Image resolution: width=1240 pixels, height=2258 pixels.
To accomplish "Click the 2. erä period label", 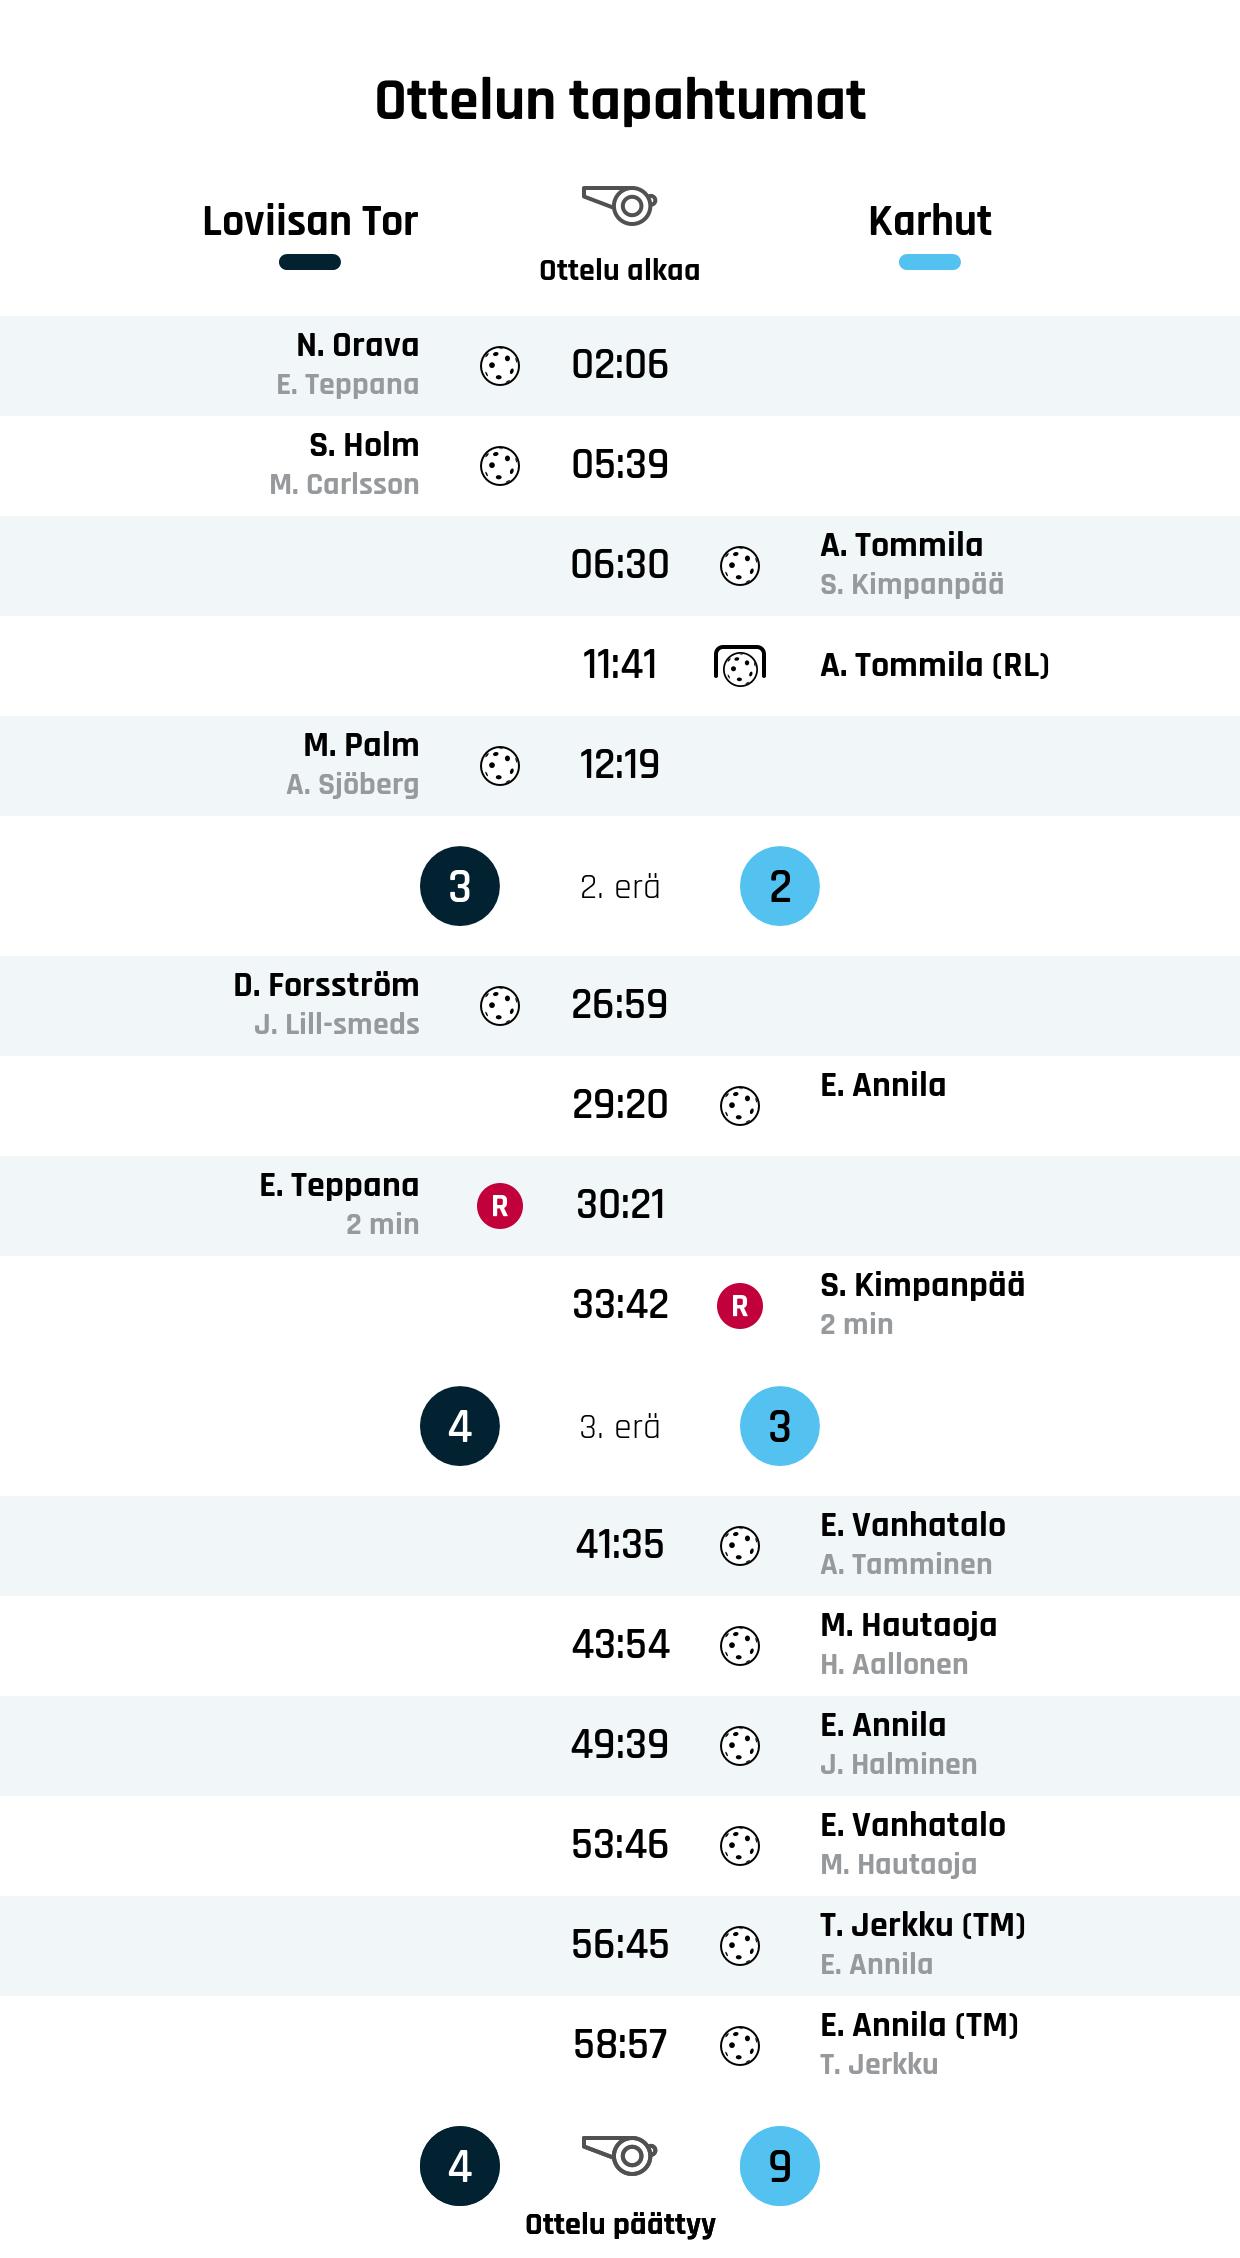I will [x=620, y=887].
